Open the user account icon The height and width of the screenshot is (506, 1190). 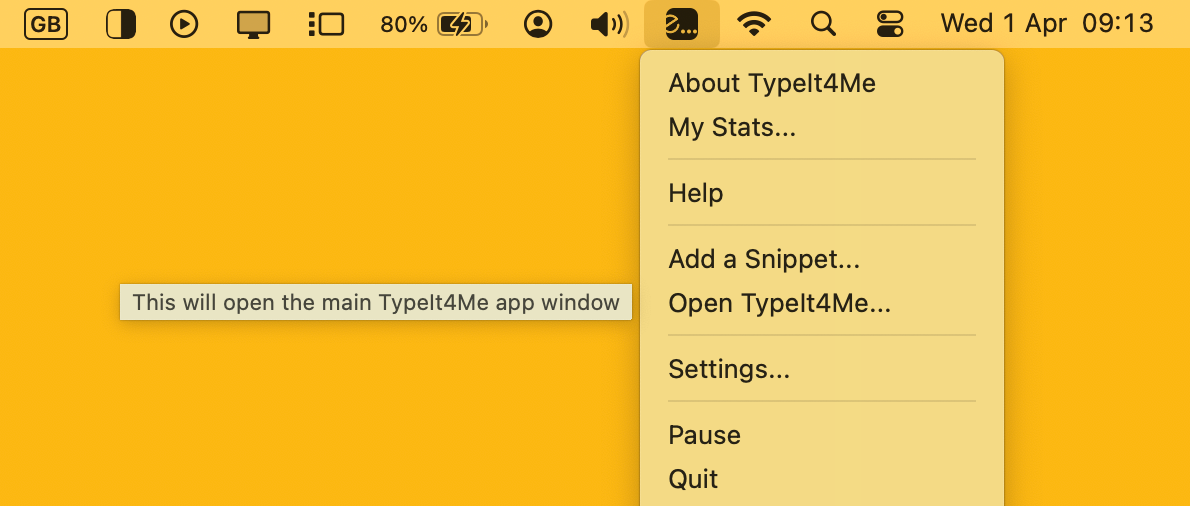click(x=538, y=24)
